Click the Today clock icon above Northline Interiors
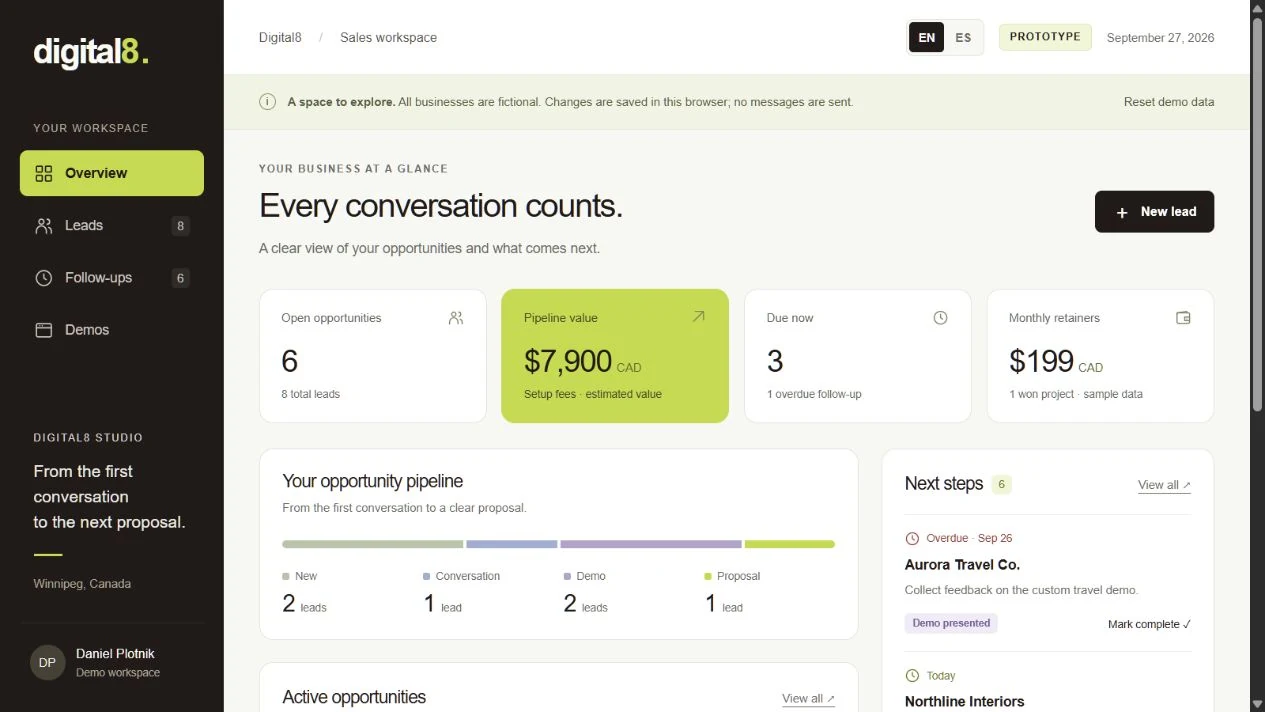Screen dimensions: 1265x712 point(912,676)
